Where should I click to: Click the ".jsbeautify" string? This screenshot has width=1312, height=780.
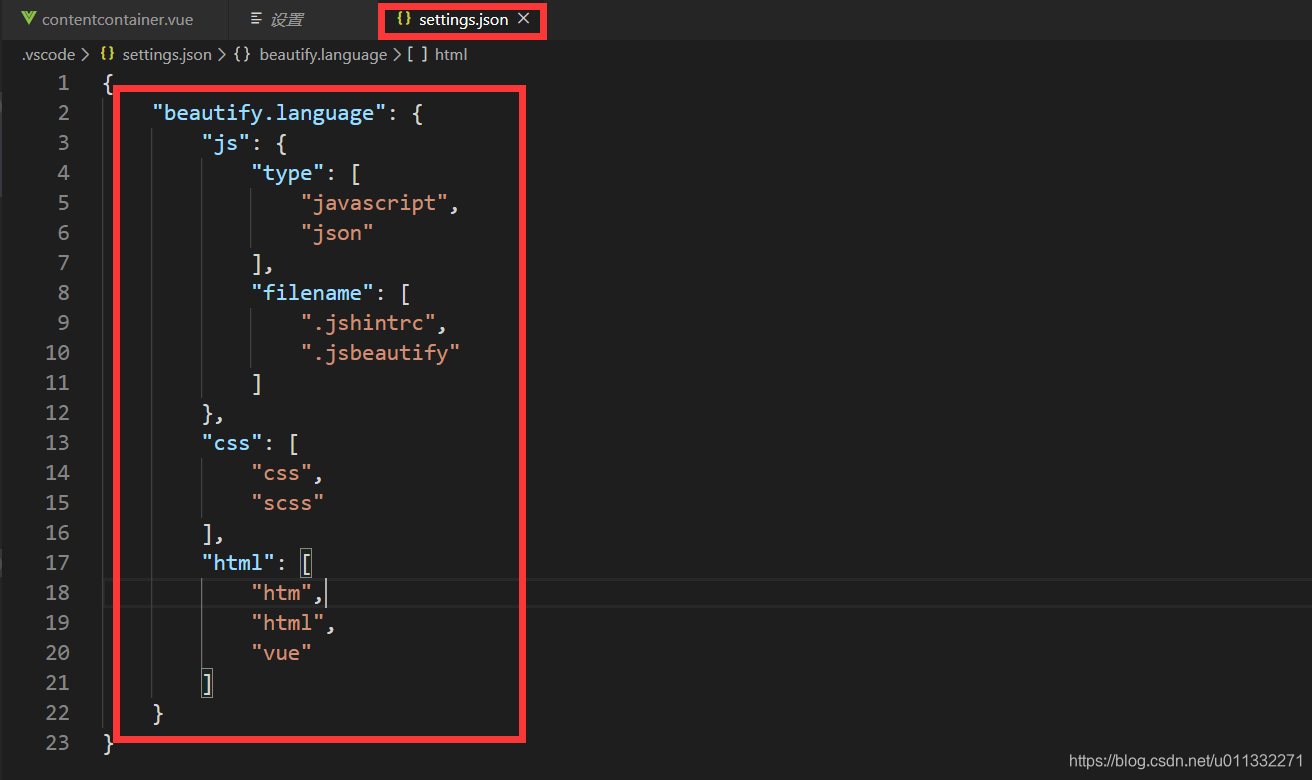click(x=381, y=353)
